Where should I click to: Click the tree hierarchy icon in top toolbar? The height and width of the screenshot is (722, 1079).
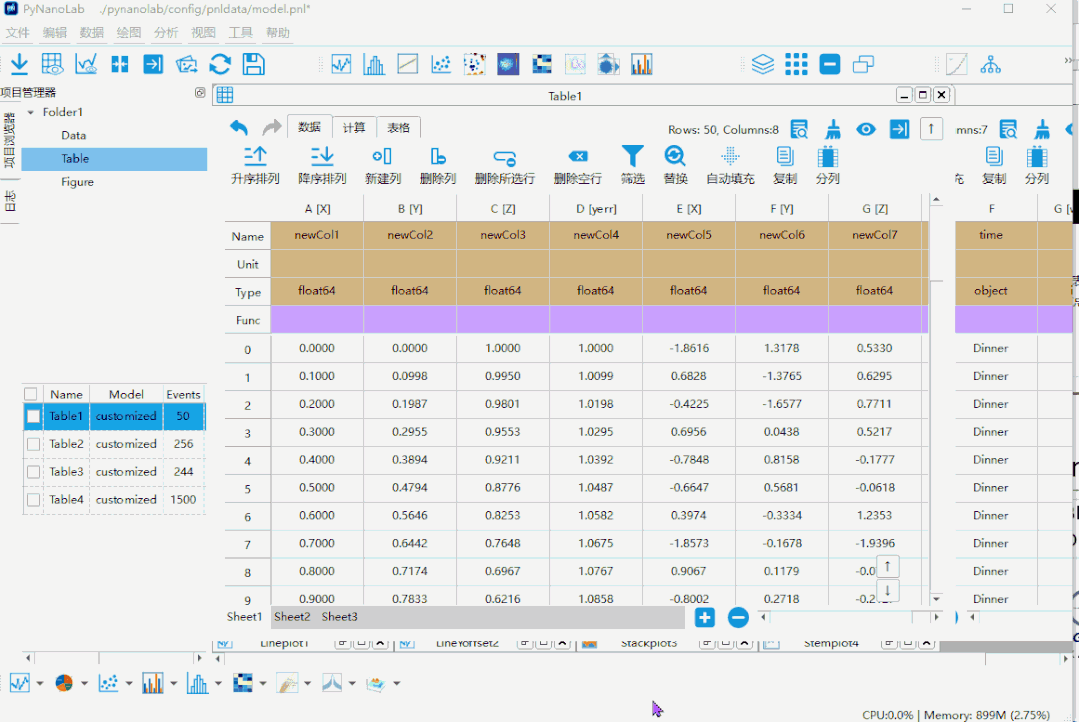tap(990, 64)
